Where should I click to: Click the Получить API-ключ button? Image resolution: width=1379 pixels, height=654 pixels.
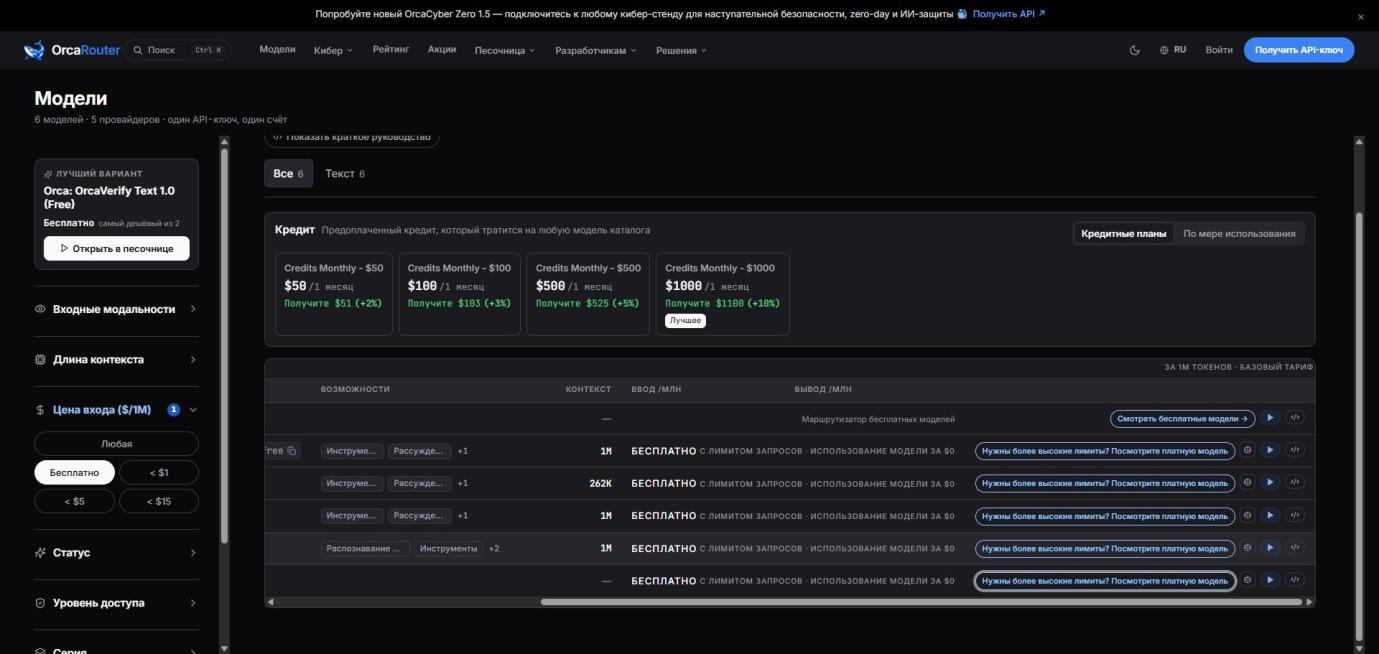point(1299,50)
